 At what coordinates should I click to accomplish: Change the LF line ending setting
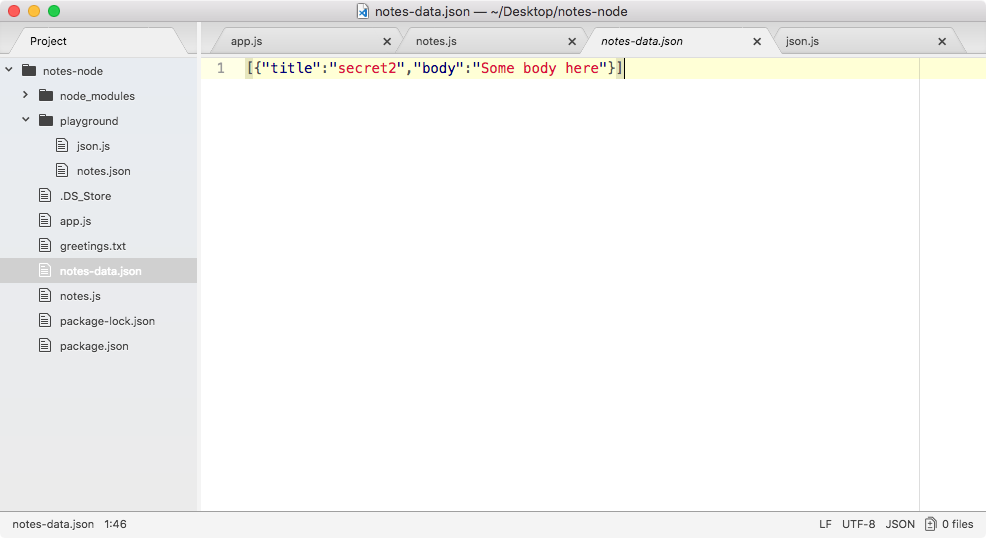point(825,524)
